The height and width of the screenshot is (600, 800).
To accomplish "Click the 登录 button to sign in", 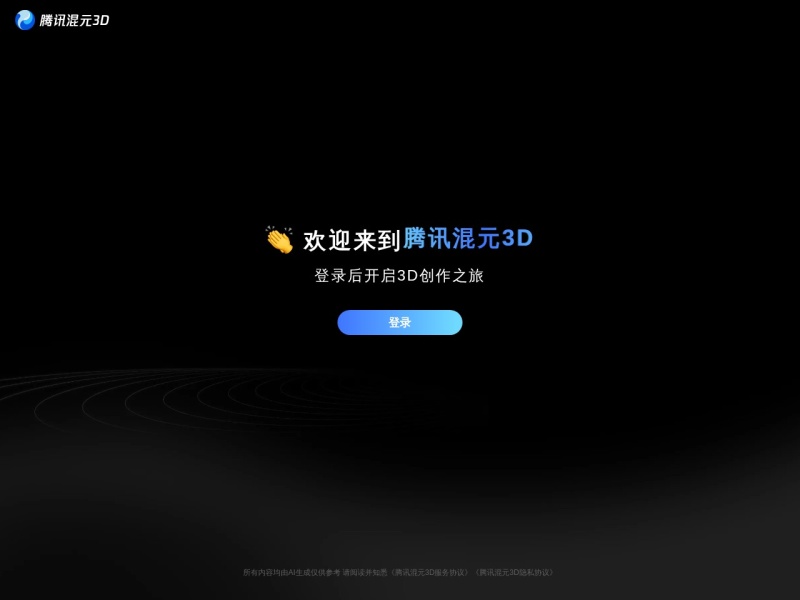I will pyautogui.click(x=400, y=323).
